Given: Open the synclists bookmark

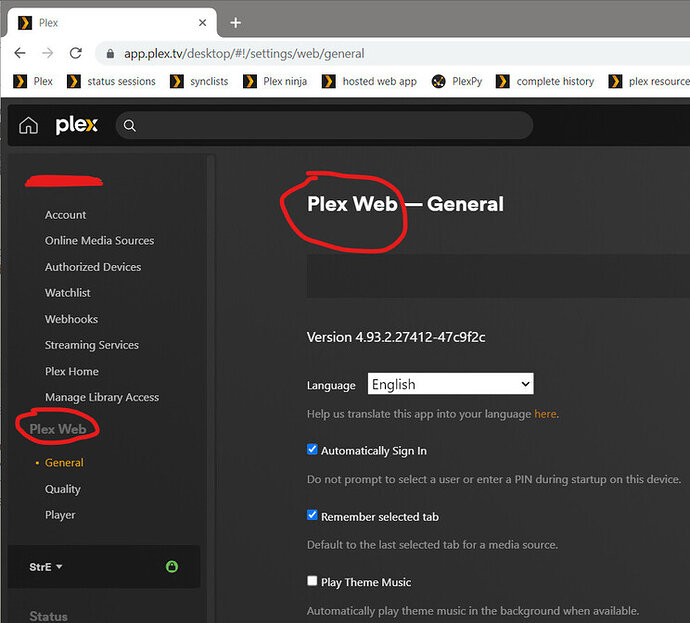Looking at the screenshot, I should tap(199, 81).
